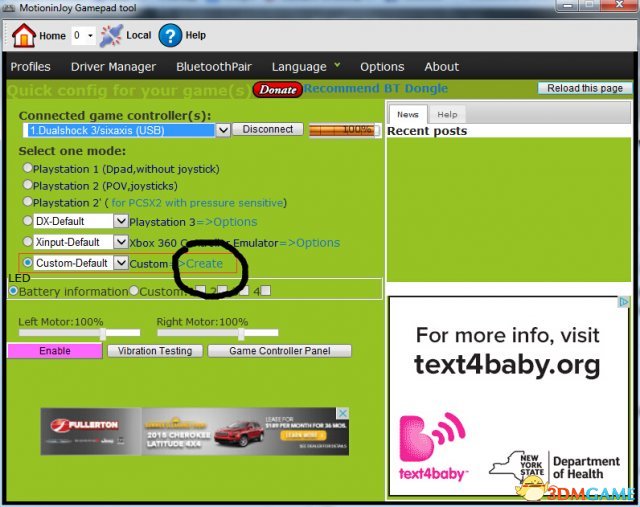Open the Xinput-Default profile dropdown
Screen dimensions: 640x507
click(x=120, y=242)
